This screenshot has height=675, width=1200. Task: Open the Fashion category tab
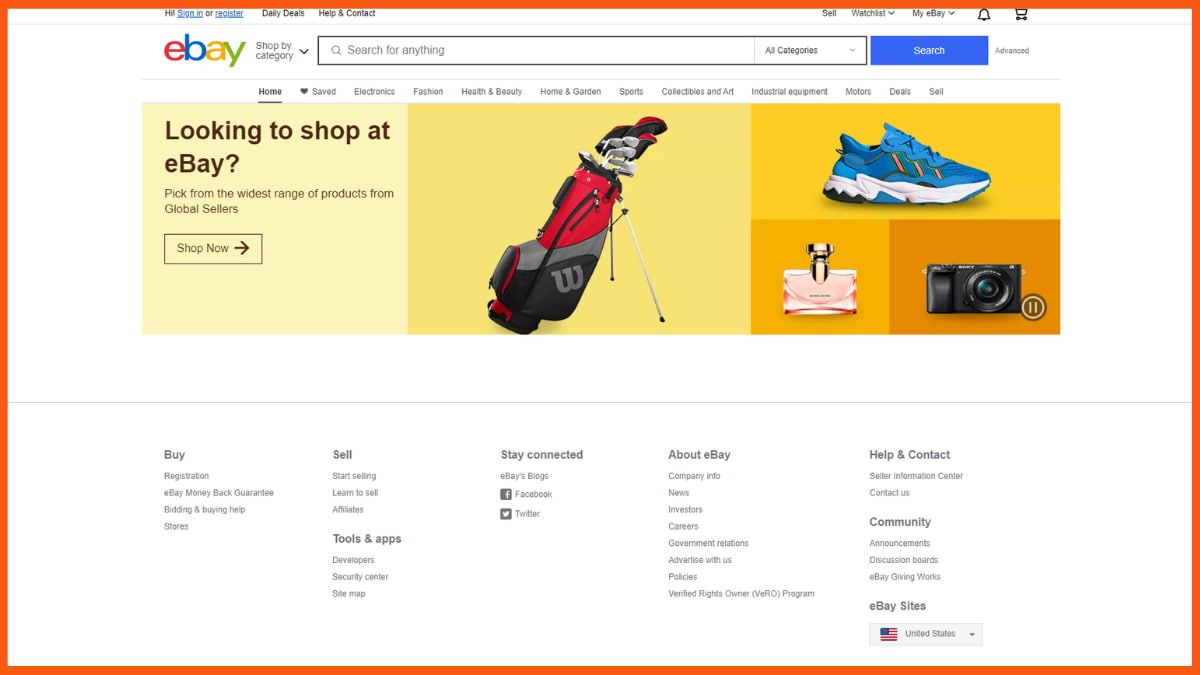428,91
